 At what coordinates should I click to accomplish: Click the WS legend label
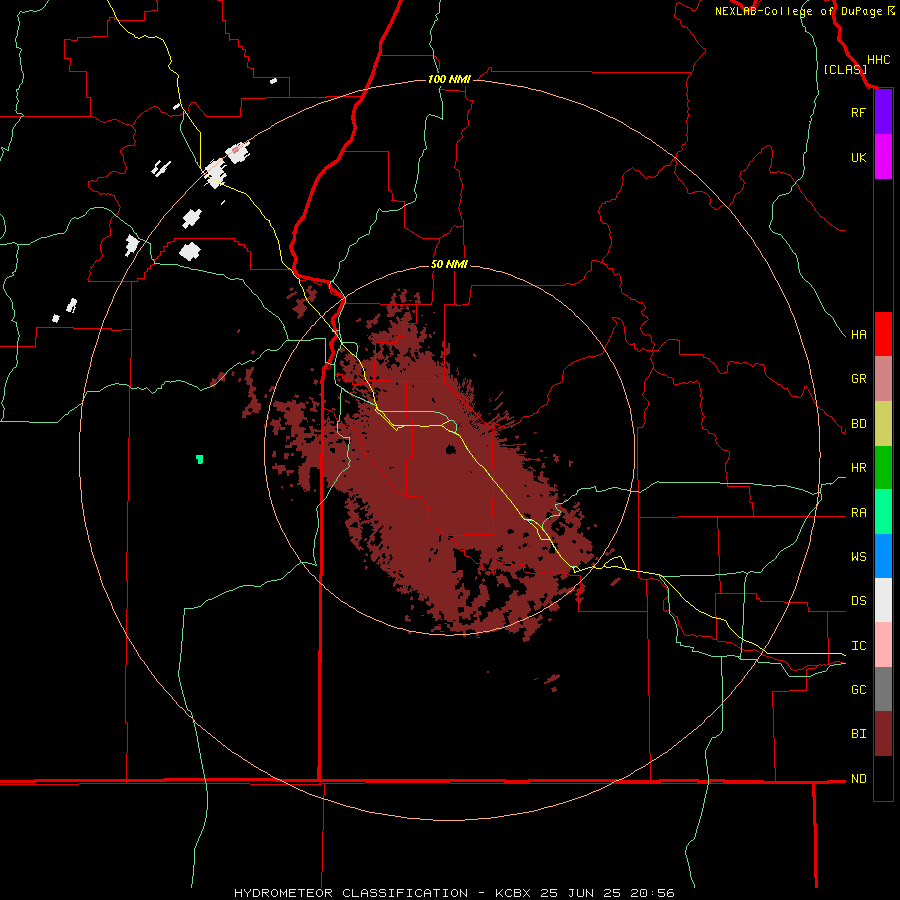[x=859, y=556]
